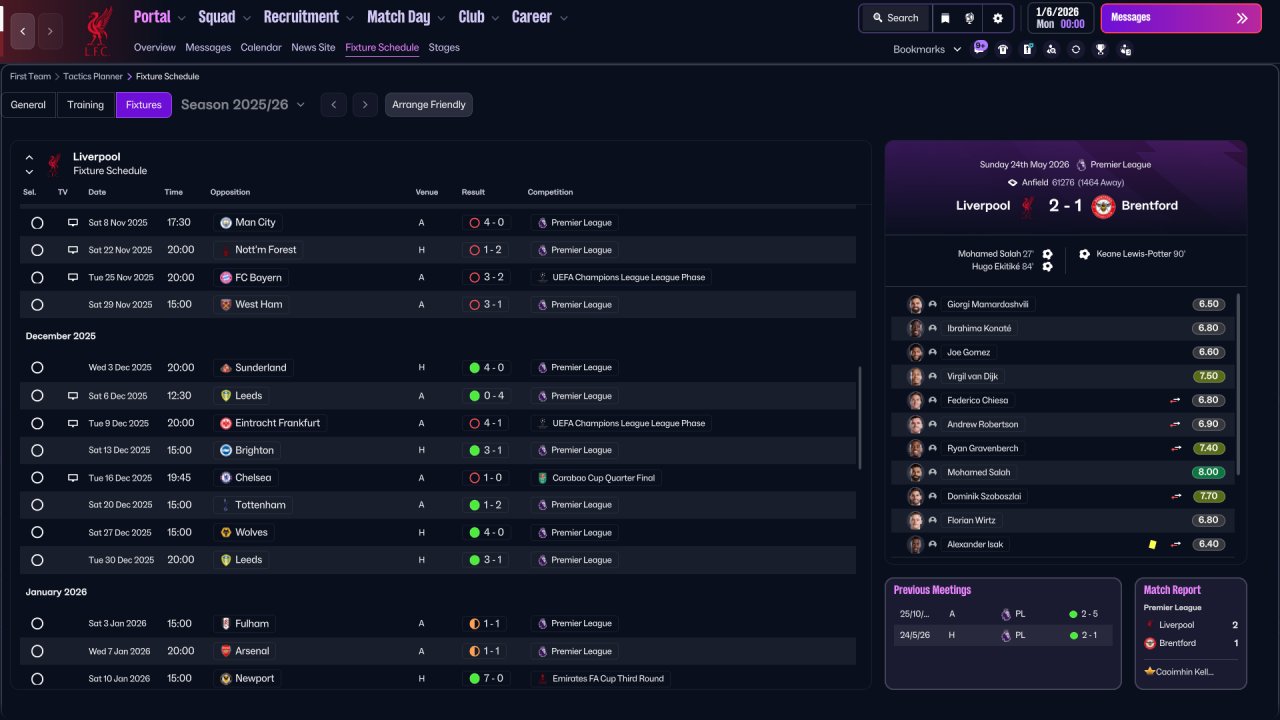Open the Stages sub-tab
Screen dimensions: 1280x720
point(444,48)
